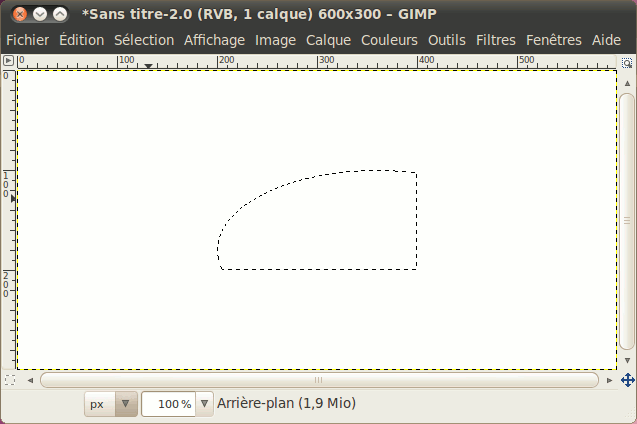The width and height of the screenshot is (637, 424).
Task: Toggle the Quick Mask button at bottom left
Action: tap(10, 380)
